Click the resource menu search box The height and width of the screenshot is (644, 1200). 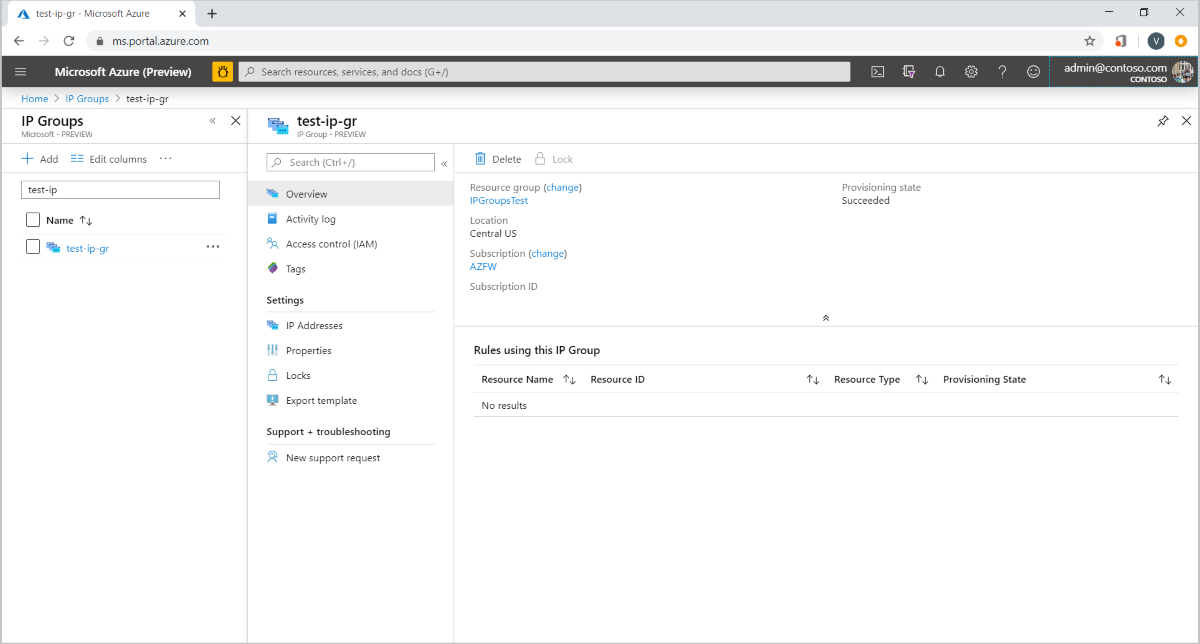[x=350, y=162]
